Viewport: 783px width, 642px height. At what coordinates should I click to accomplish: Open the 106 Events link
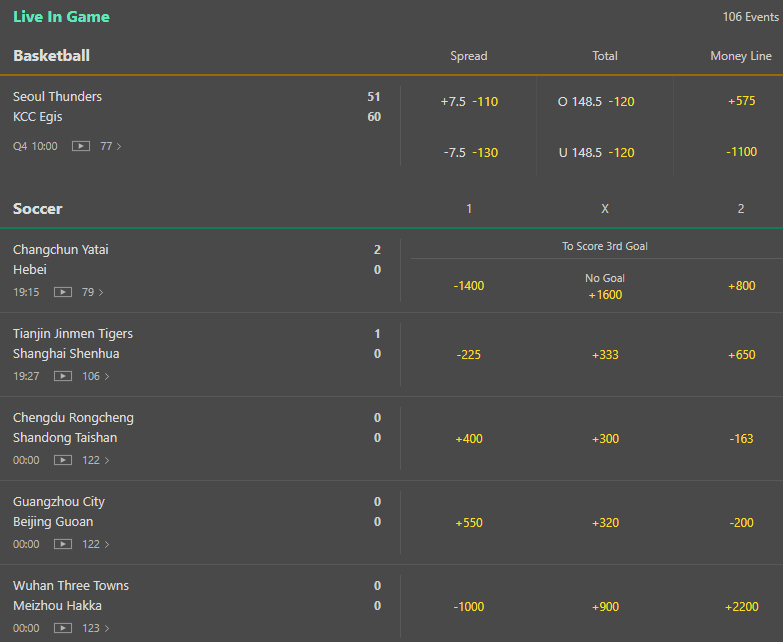751,17
